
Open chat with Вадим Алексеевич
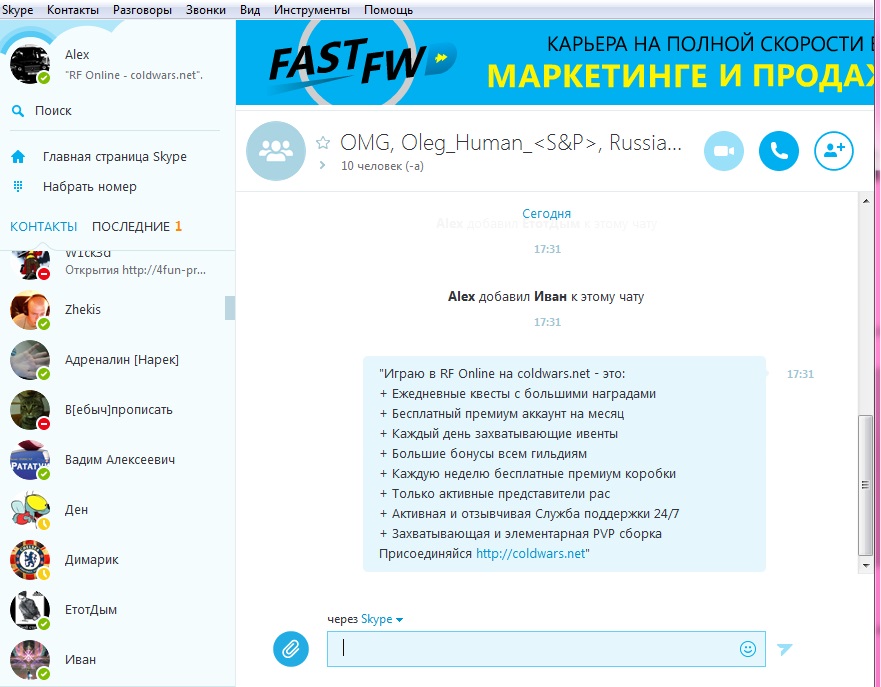pos(117,459)
